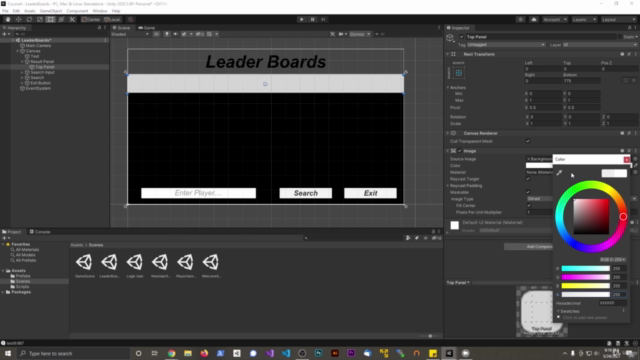The image size is (640, 360).
Task: Open the Layers dropdown
Action: (x=584, y=20)
